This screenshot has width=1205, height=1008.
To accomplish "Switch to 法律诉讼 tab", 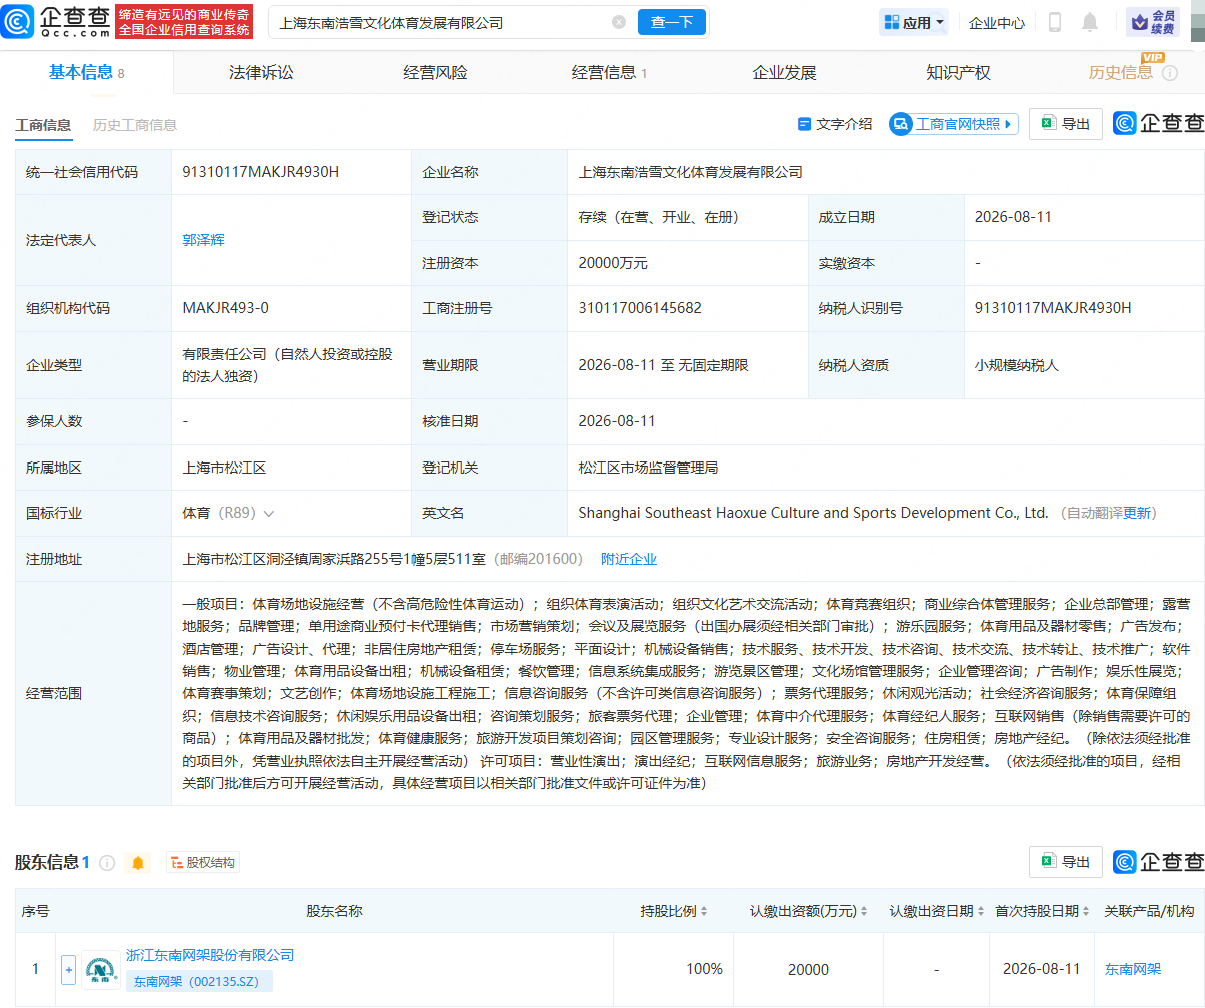I will pyautogui.click(x=261, y=72).
